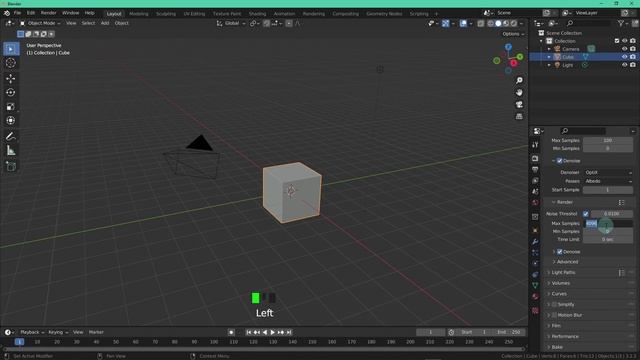The image size is (640, 360).
Task: Open the Render properties tab
Action: (535, 158)
